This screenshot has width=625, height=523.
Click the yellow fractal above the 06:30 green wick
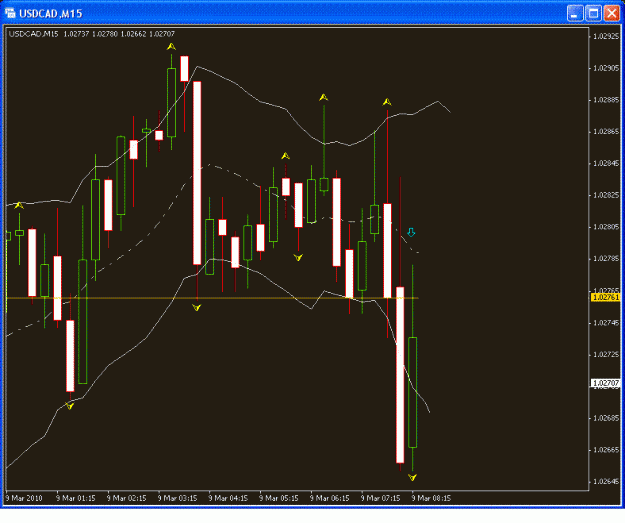point(324,97)
